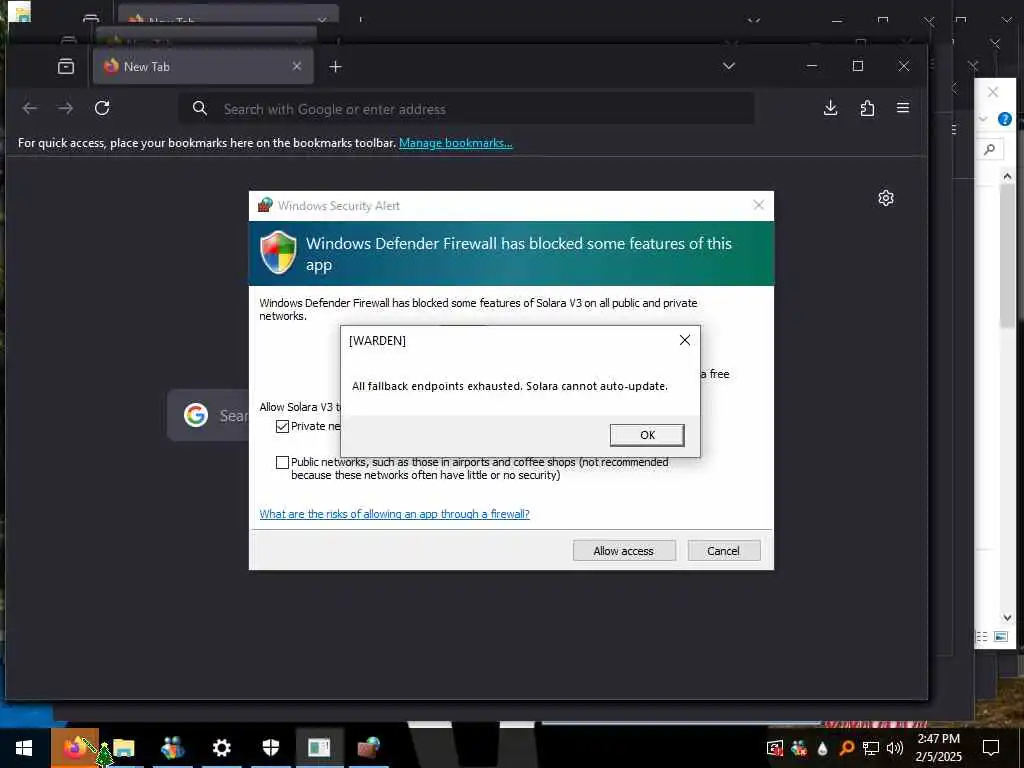Open volume control in system tray

895,748
